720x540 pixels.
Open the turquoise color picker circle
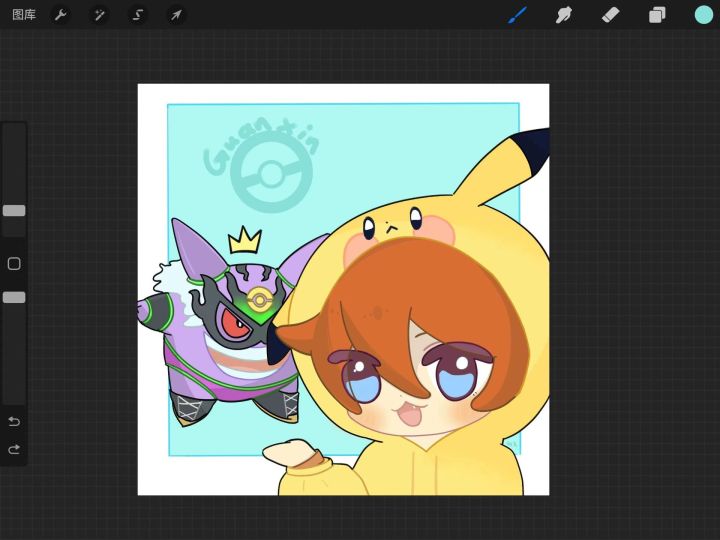[x=704, y=15]
